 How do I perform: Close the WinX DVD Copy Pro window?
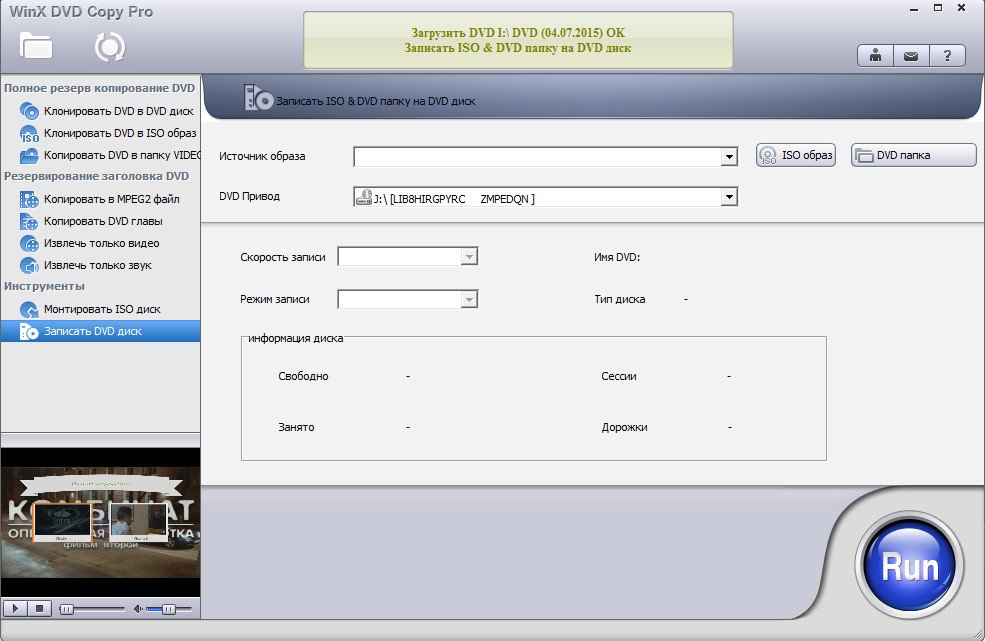click(x=961, y=8)
